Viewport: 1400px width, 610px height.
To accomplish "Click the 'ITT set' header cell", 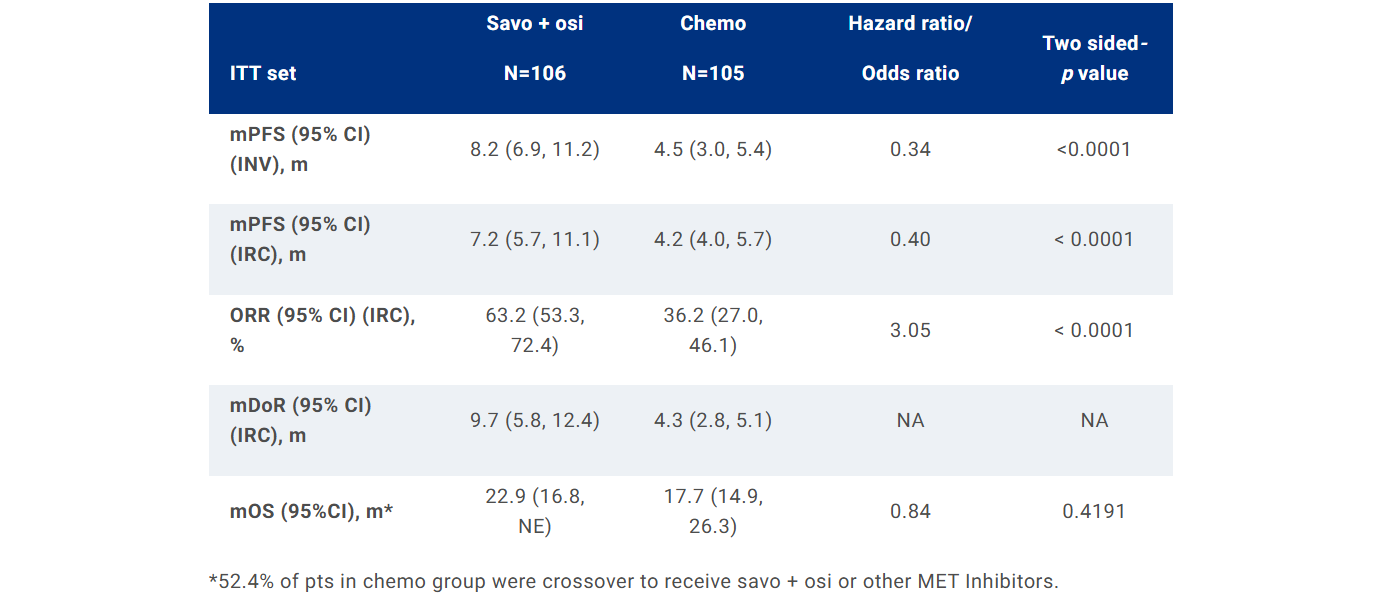I will pos(263,73).
